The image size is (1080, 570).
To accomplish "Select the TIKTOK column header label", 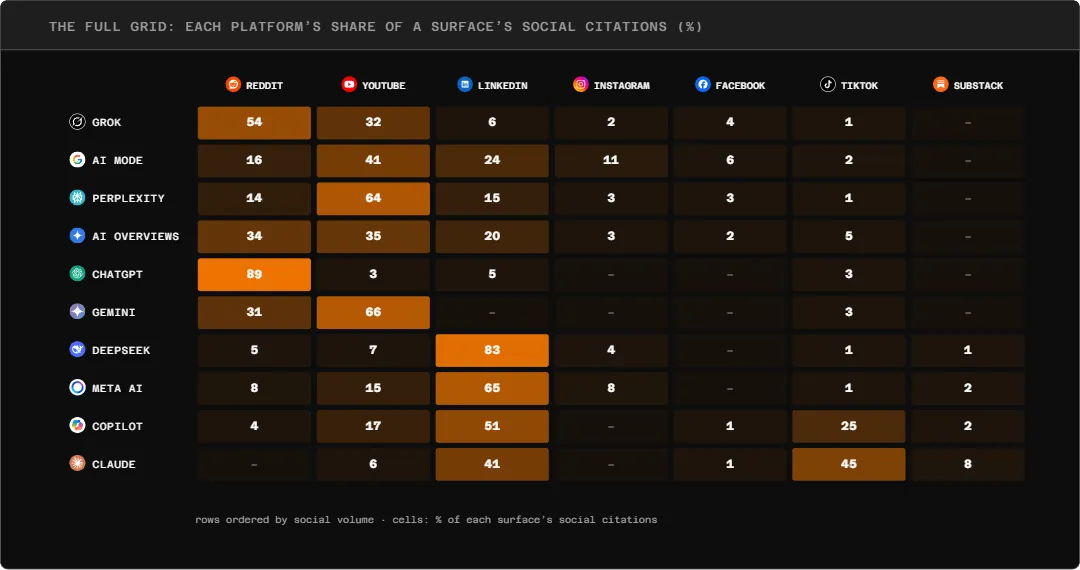I will tap(860, 85).
